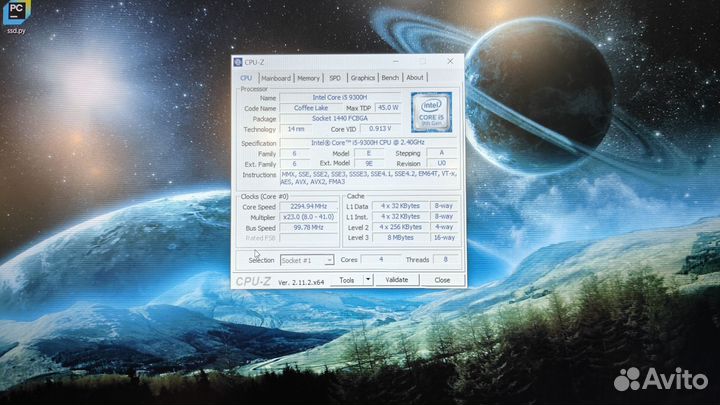Click the Level 2 value '4 x 256 KBytes'
Viewport: 720px width, 405px height.
[400, 227]
